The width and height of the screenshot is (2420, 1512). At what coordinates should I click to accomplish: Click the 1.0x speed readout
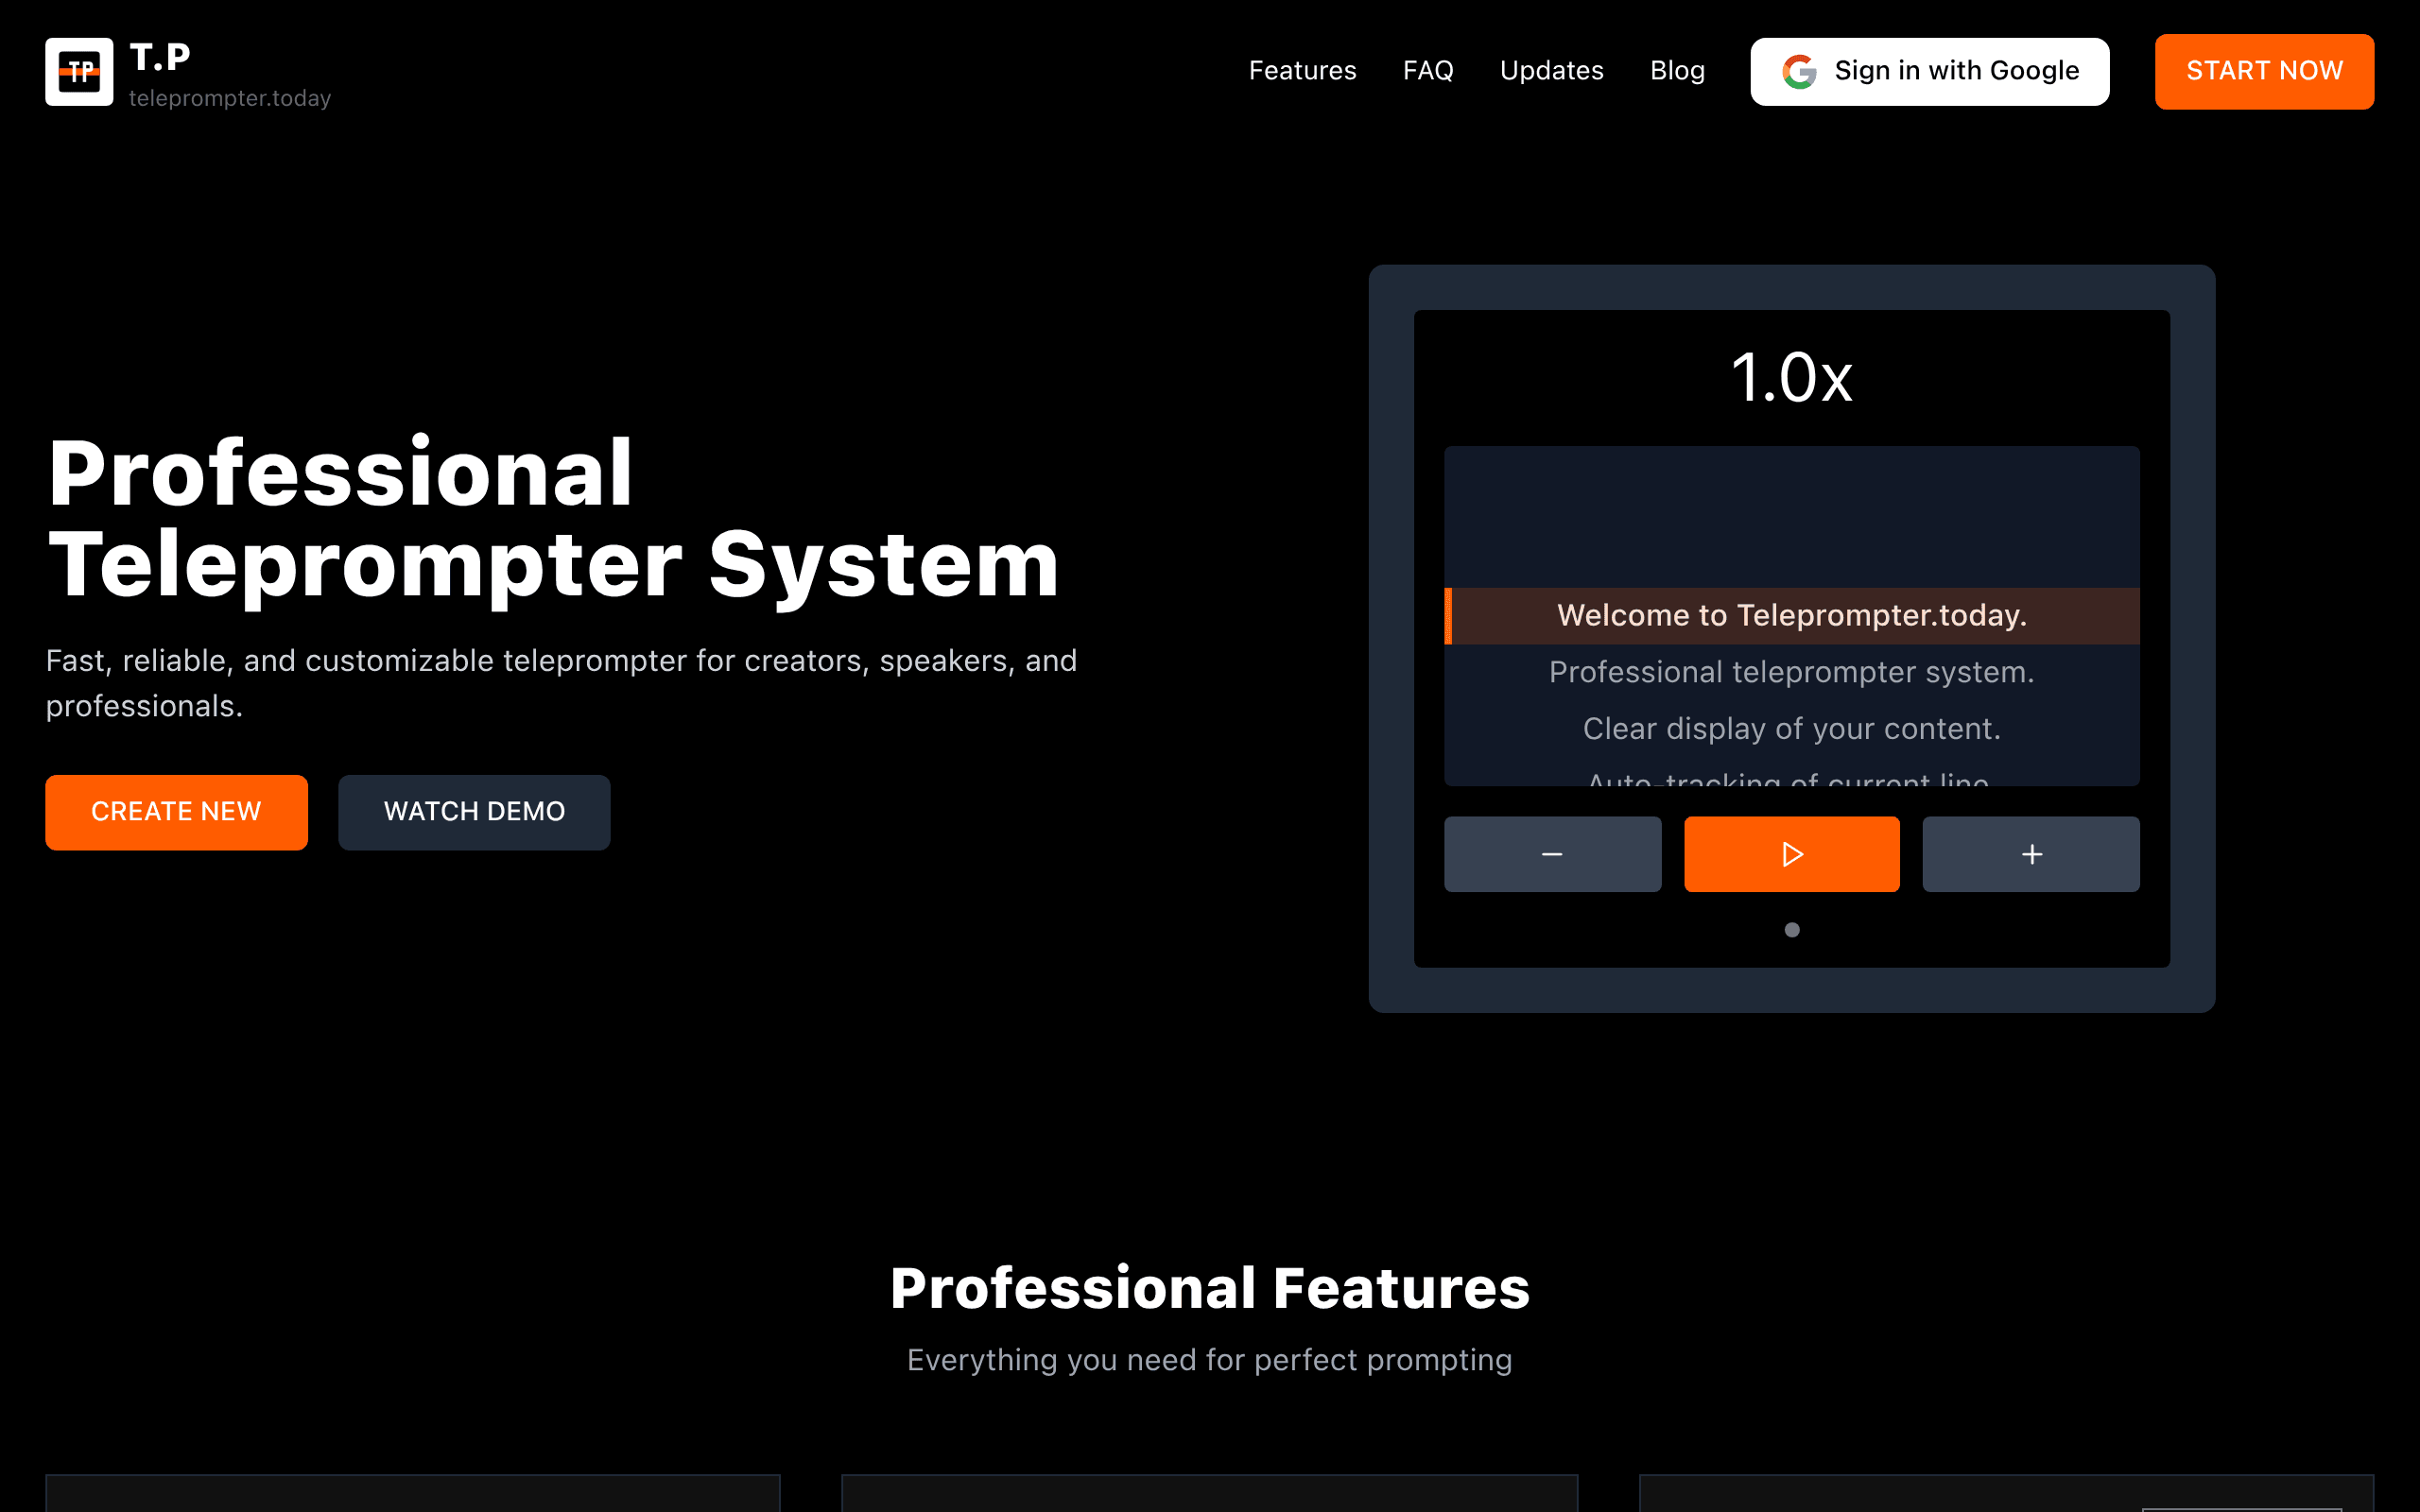coord(1791,378)
